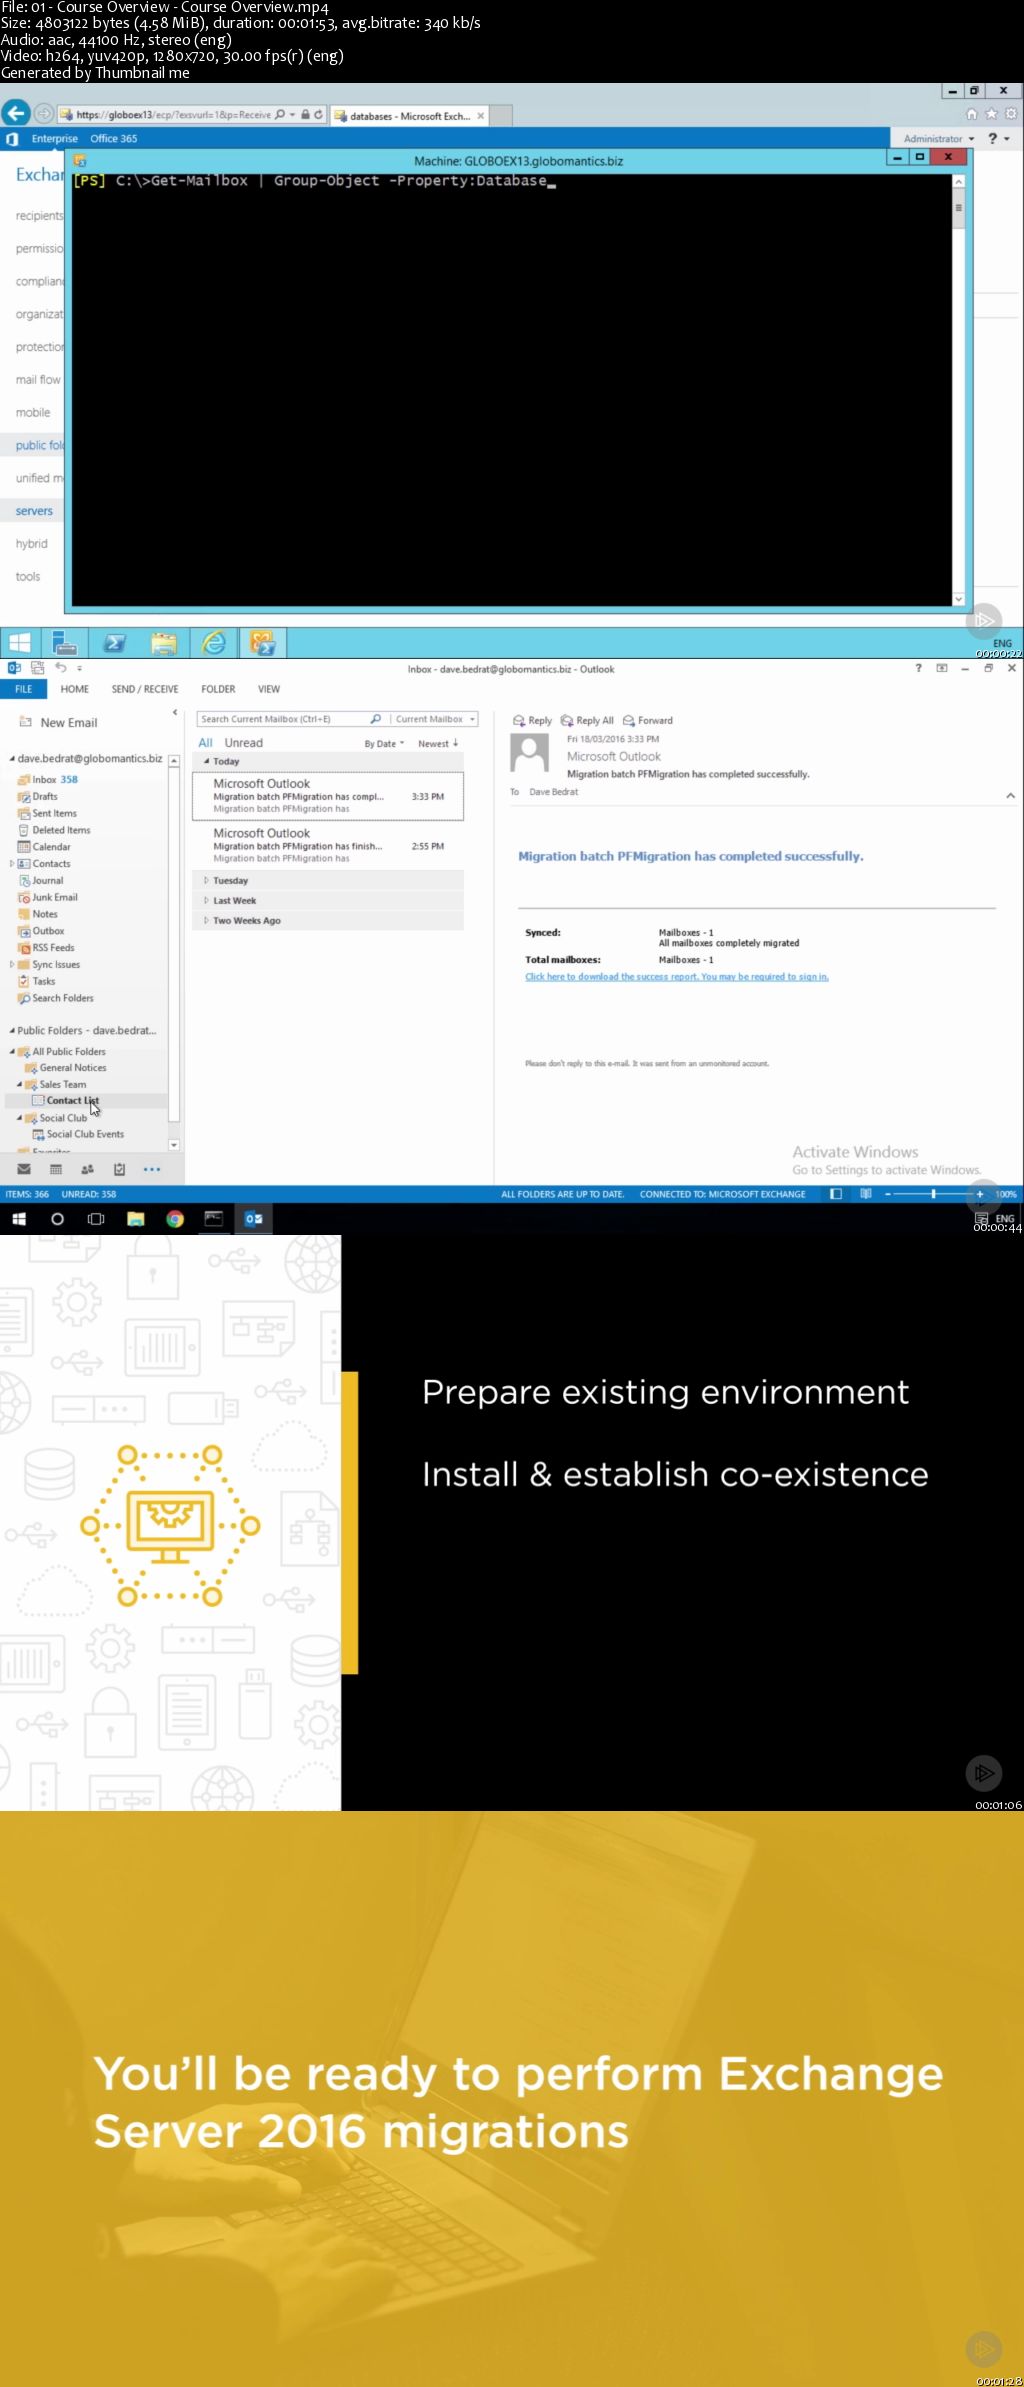Open the FILE tab in Outlook
The height and width of the screenshot is (2387, 1024).
click(24, 689)
